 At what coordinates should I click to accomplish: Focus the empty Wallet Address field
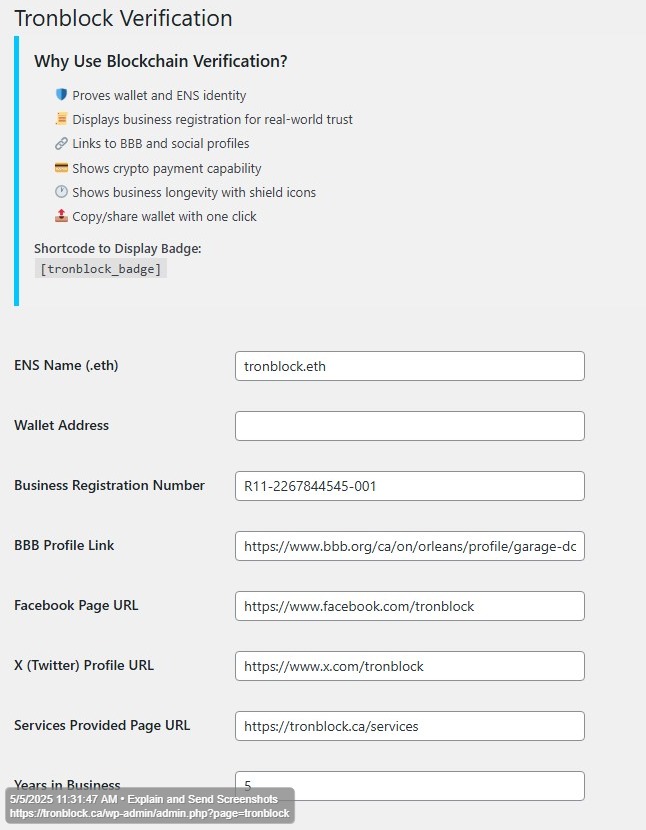[x=409, y=426]
